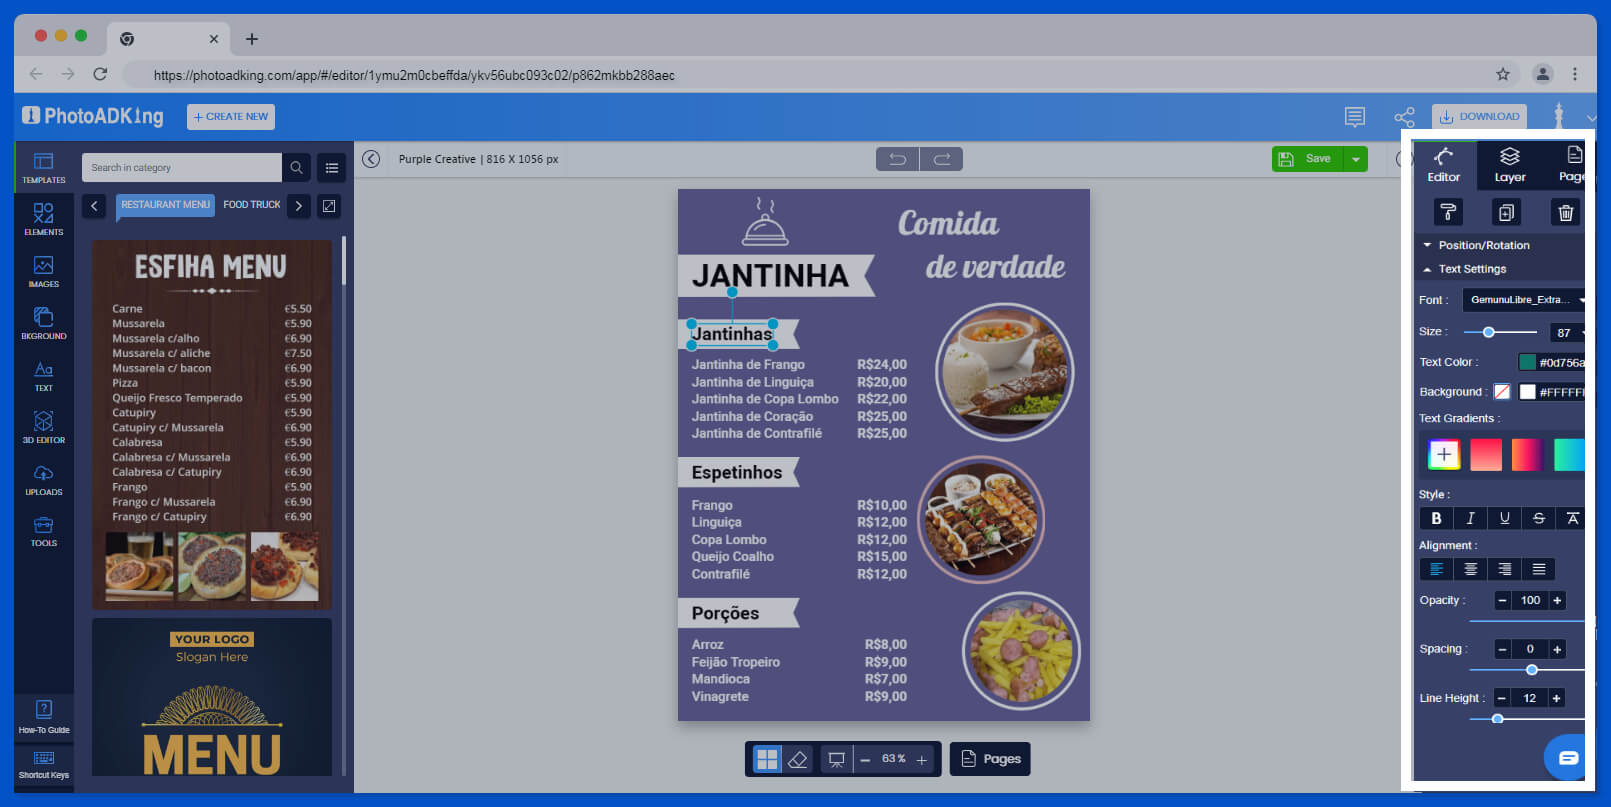The width and height of the screenshot is (1611, 807).
Task: Click the undo arrow
Action: coord(898,159)
